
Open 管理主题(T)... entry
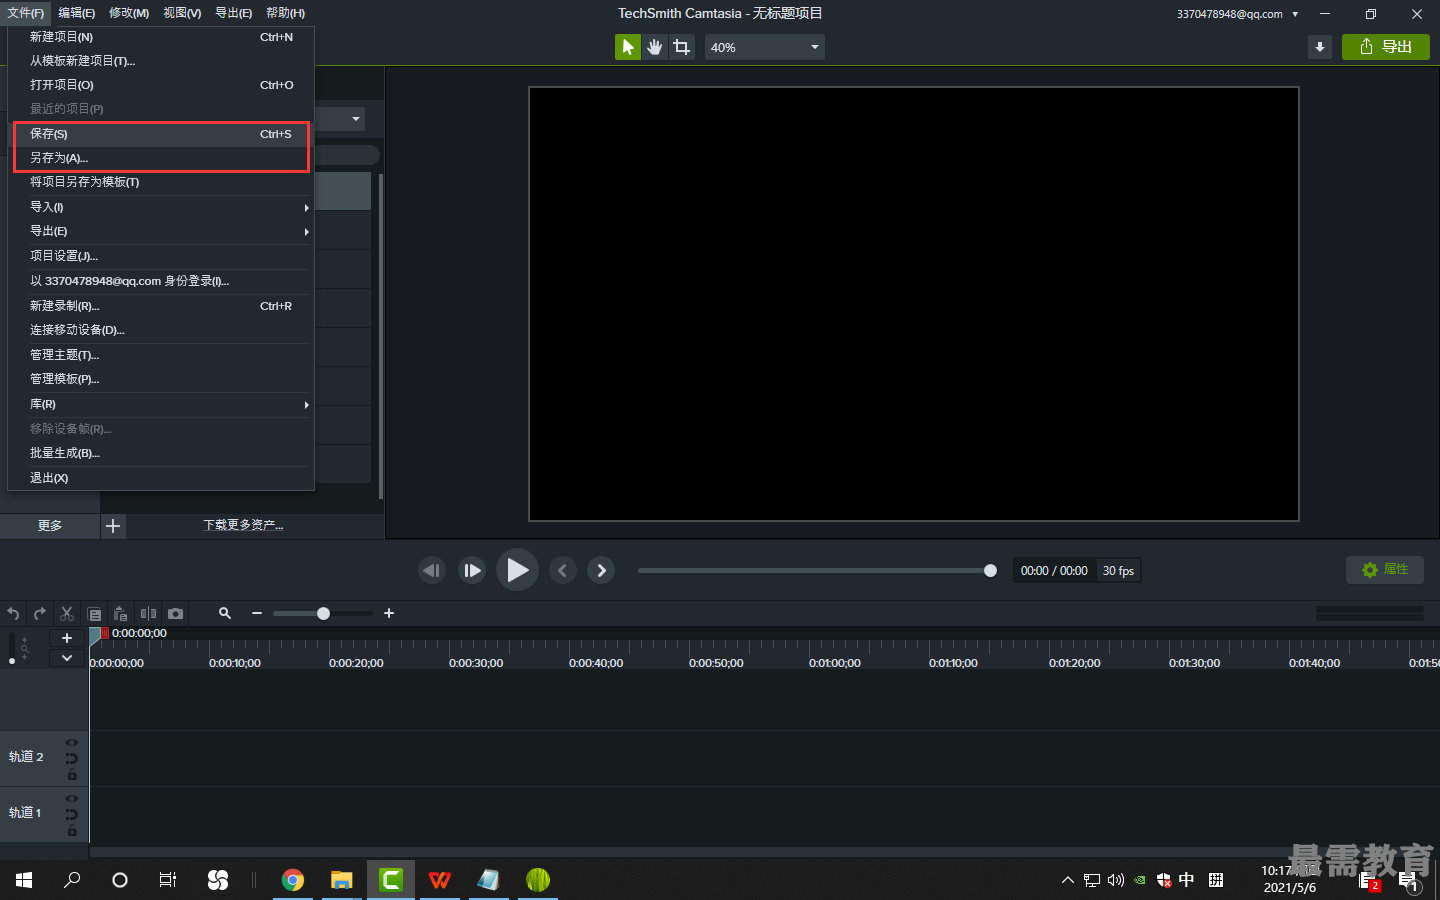point(161,355)
